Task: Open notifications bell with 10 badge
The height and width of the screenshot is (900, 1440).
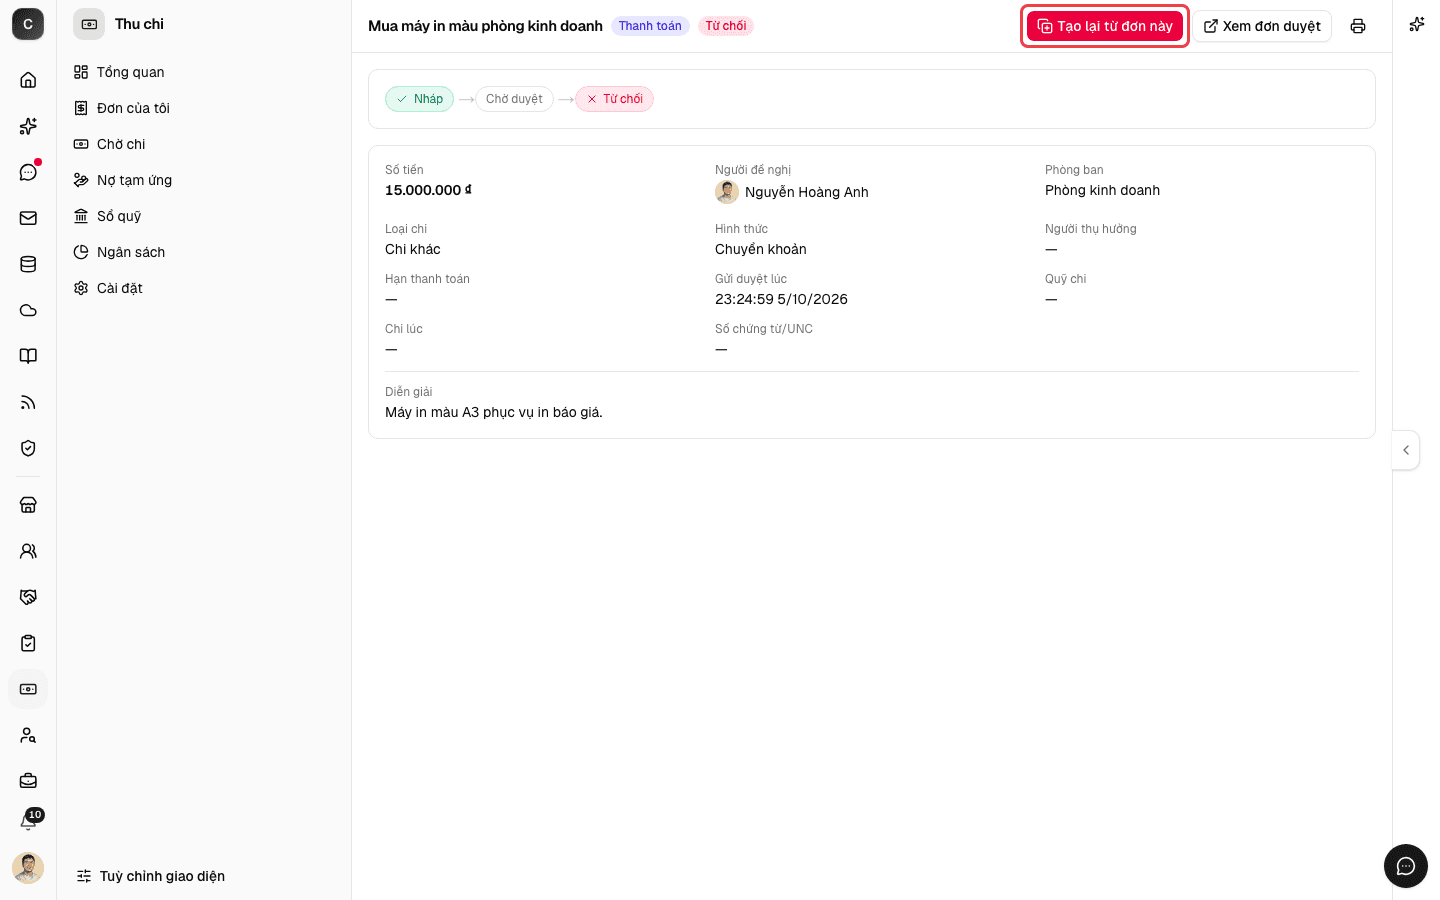Action: pos(28,822)
